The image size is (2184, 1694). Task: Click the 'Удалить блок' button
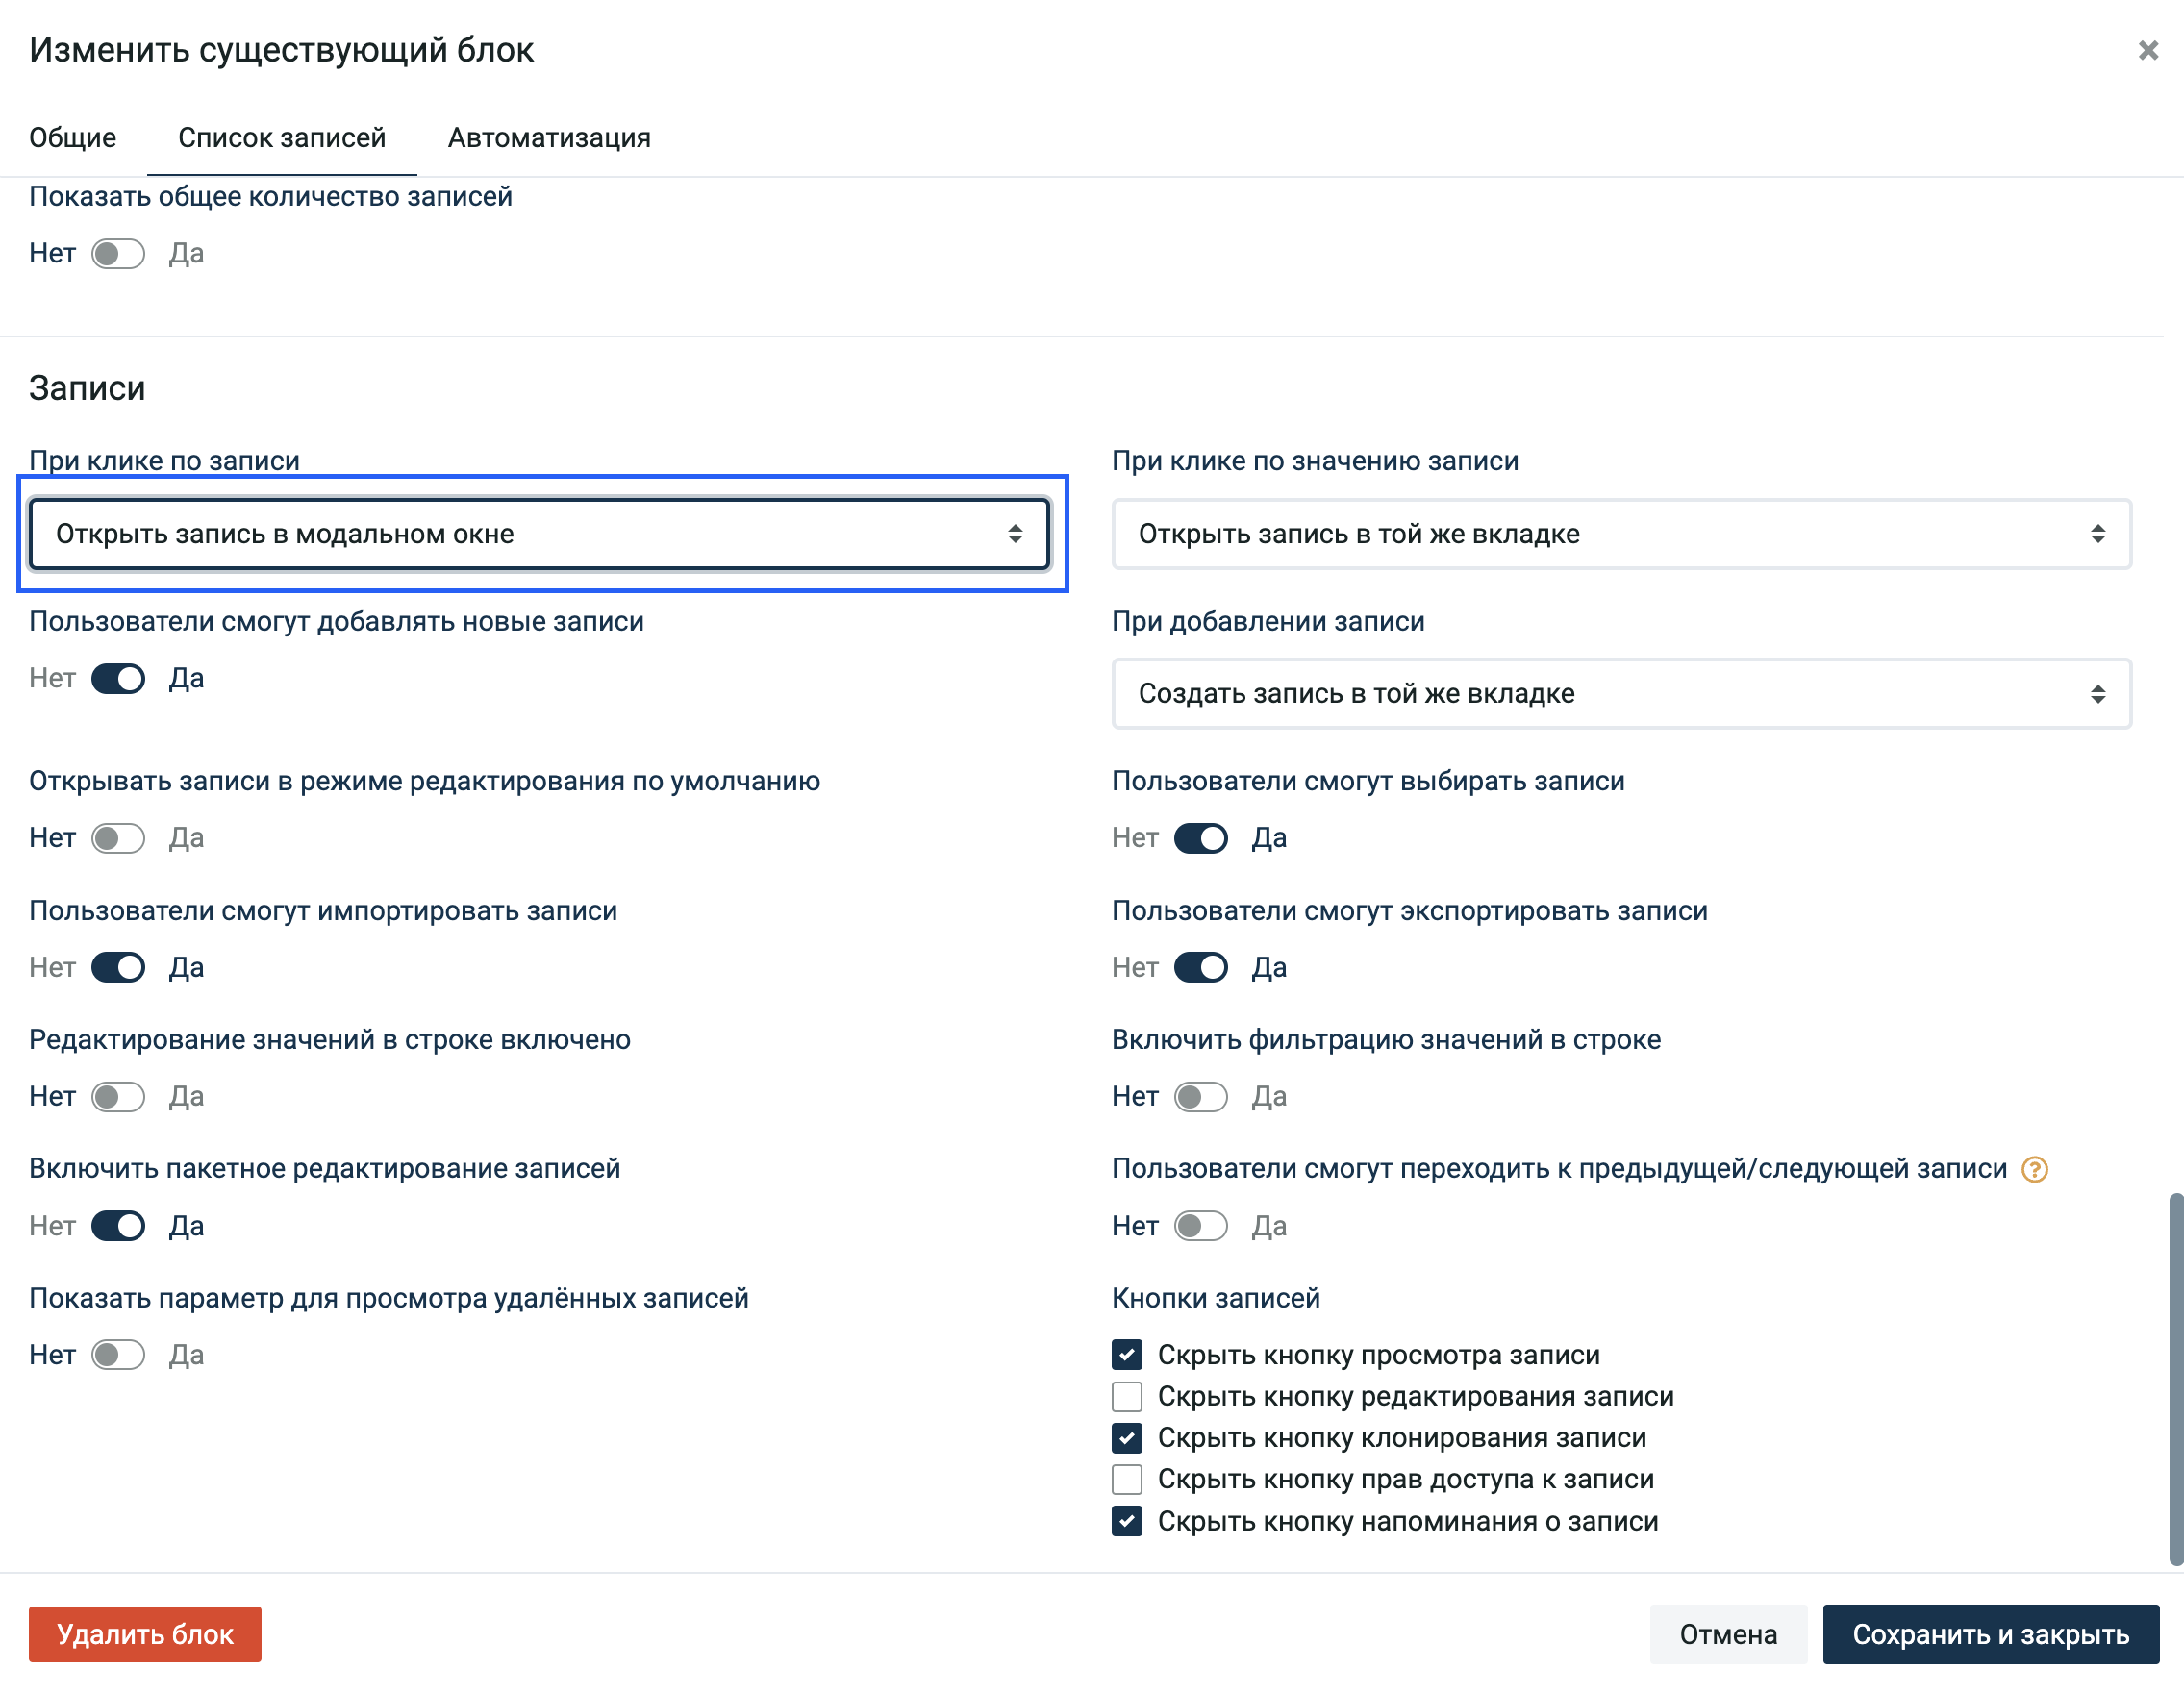point(145,1635)
